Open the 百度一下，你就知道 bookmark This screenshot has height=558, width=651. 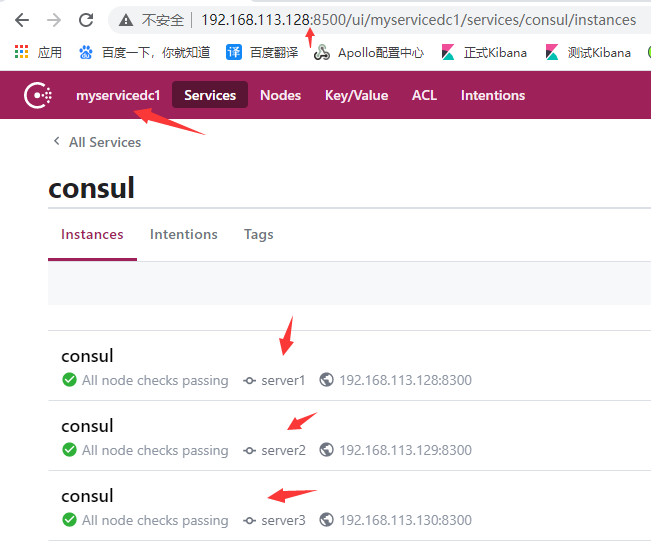pyautogui.click(x=144, y=52)
